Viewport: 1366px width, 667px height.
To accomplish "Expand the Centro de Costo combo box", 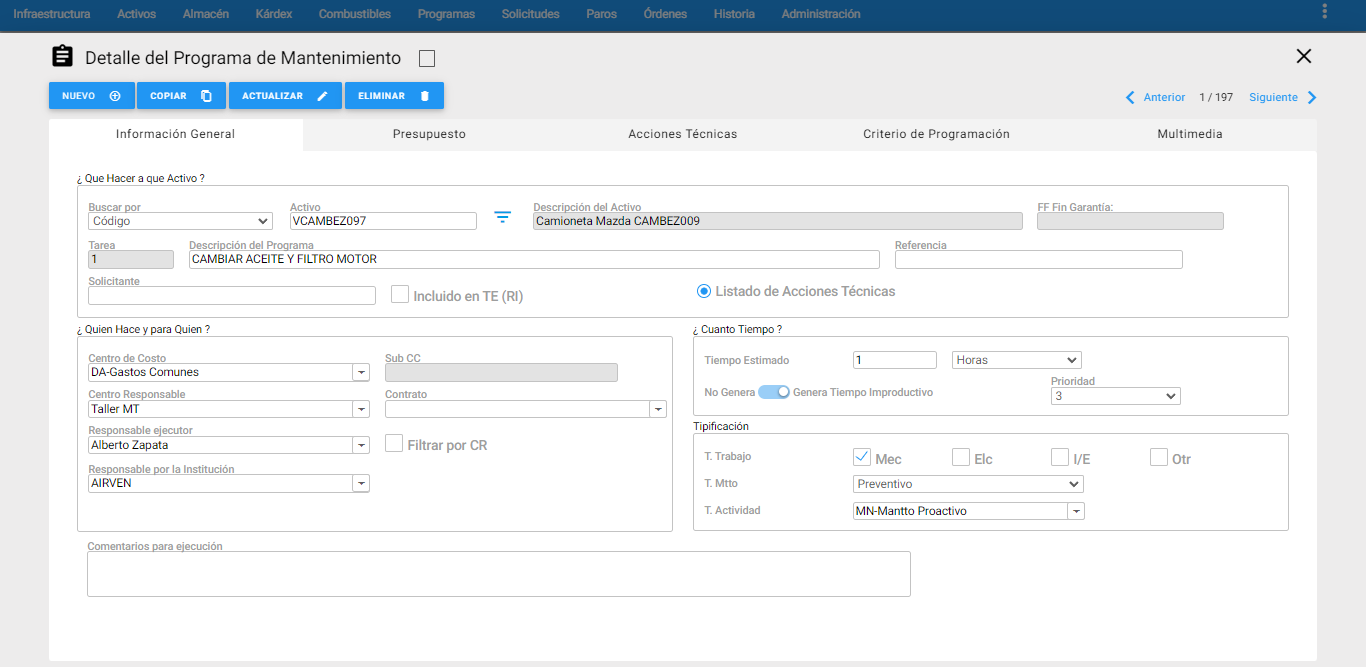I will coord(361,373).
